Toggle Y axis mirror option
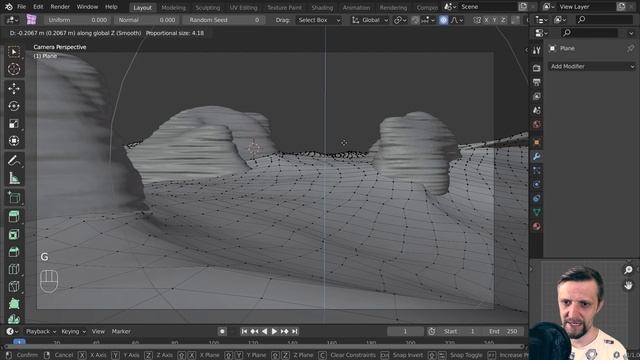The width and height of the screenshot is (640, 360). pyautogui.click(x=495, y=20)
